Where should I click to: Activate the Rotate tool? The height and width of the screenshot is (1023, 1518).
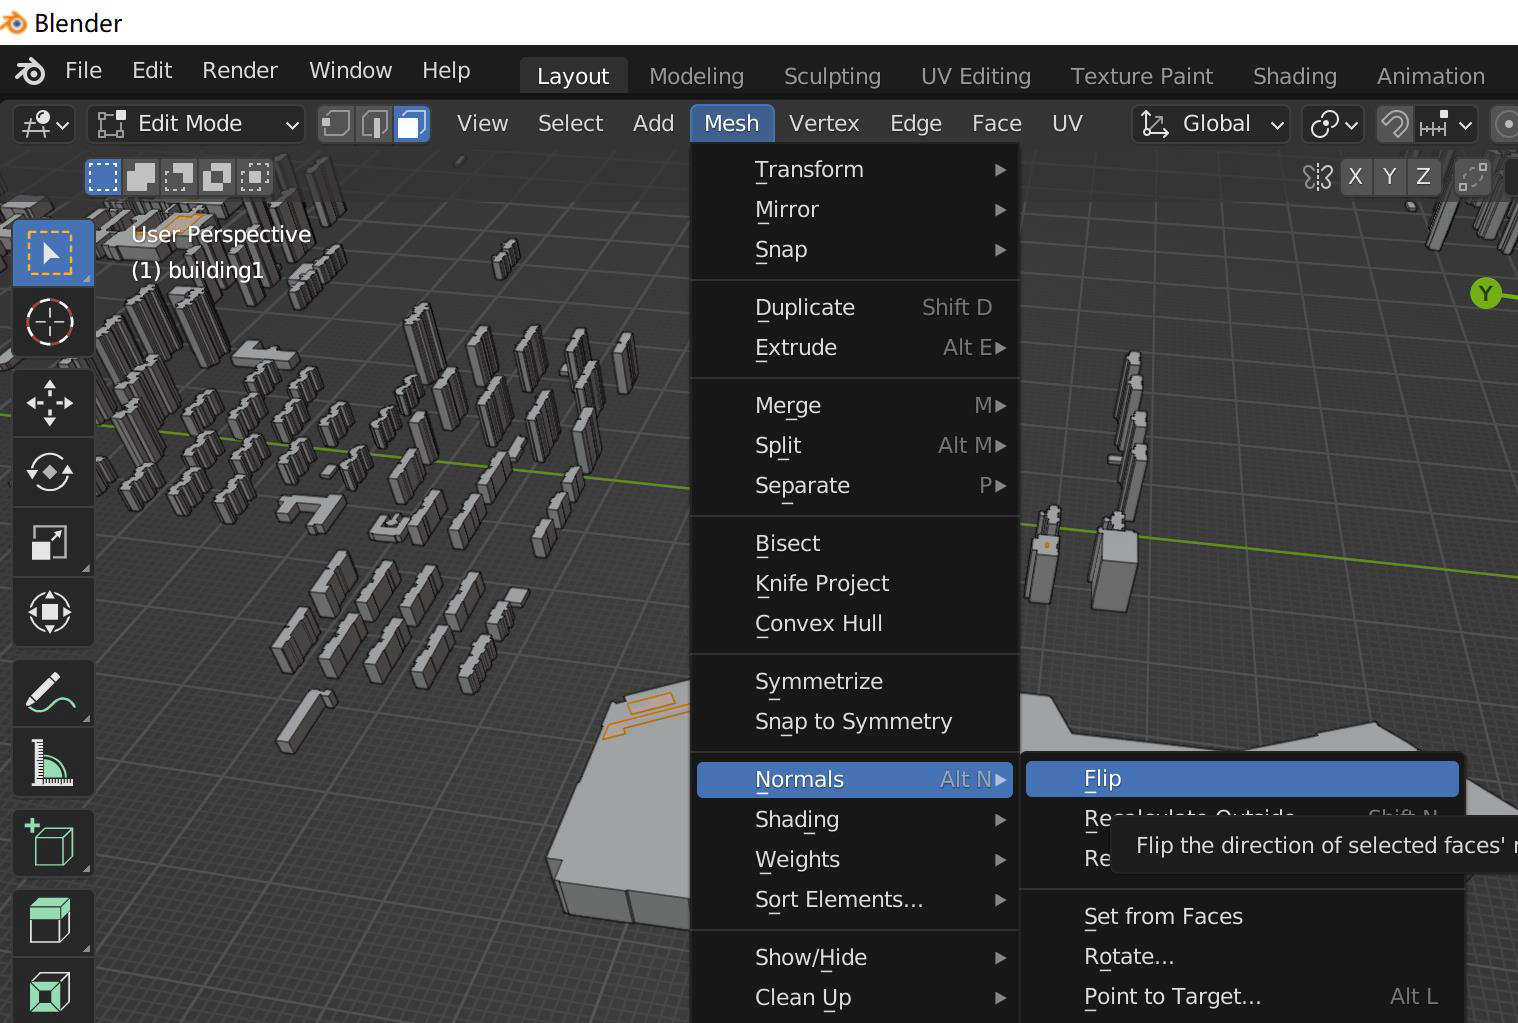coord(50,472)
